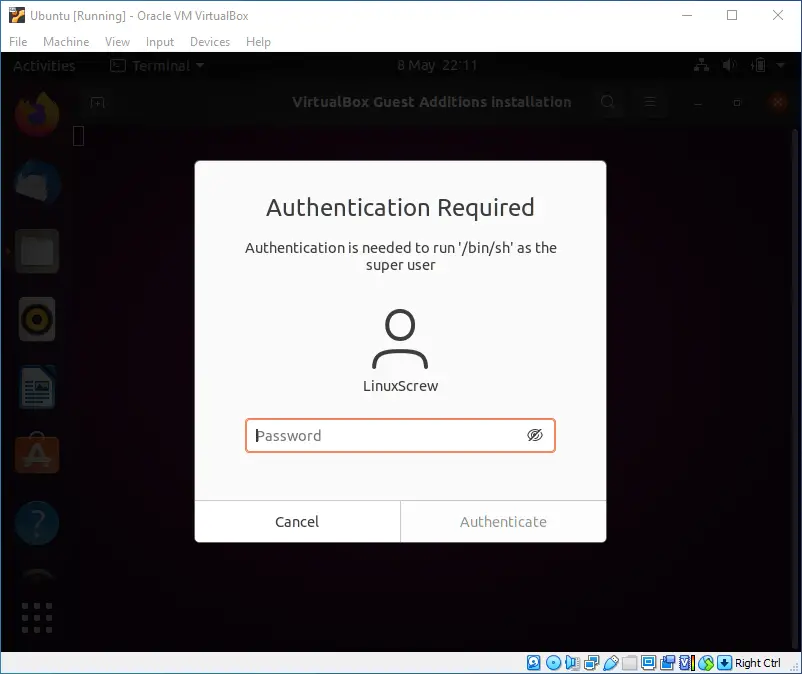The image size is (802, 674).
Task: Click the network adapters status icon
Action: pos(591,663)
